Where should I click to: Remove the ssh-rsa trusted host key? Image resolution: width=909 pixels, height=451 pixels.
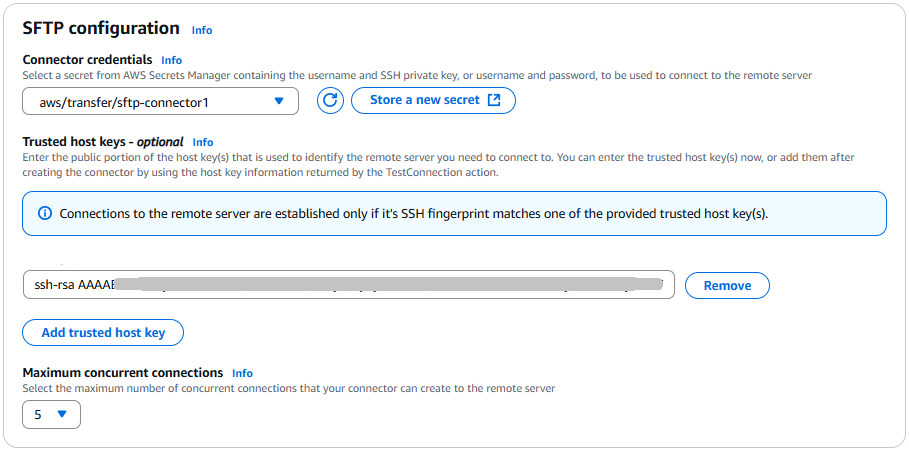(727, 285)
